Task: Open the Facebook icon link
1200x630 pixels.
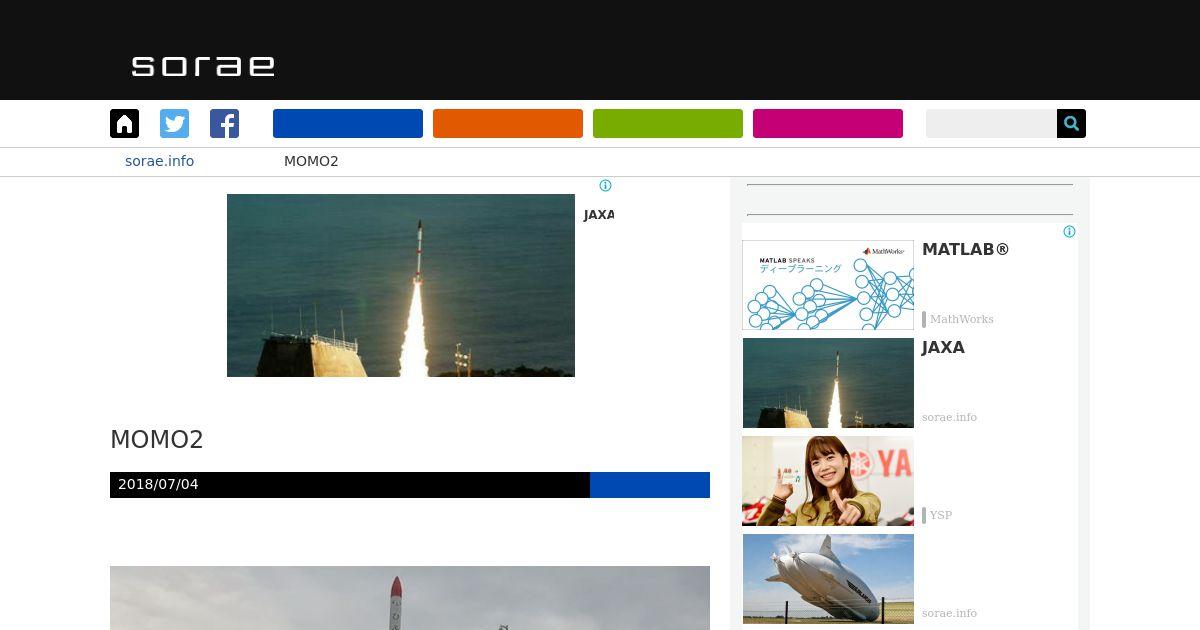Action: coord(224,124)
